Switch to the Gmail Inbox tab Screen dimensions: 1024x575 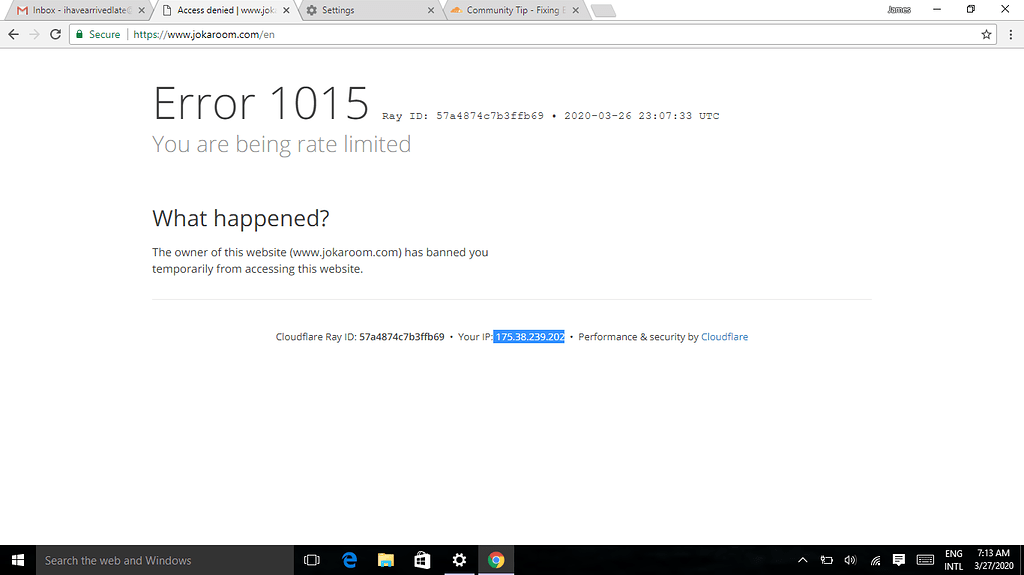pos(78,10)
